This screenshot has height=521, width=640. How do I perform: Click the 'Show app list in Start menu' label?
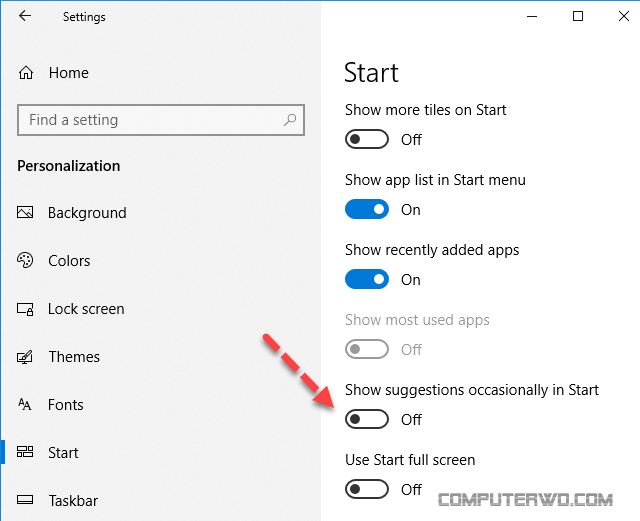click(x=435, y=180)
